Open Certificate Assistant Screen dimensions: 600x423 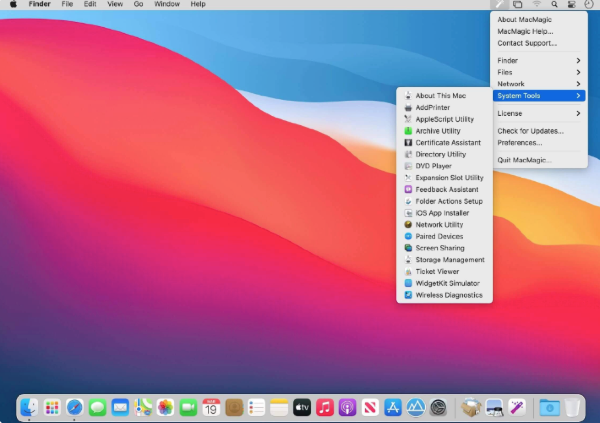(444, 142)
